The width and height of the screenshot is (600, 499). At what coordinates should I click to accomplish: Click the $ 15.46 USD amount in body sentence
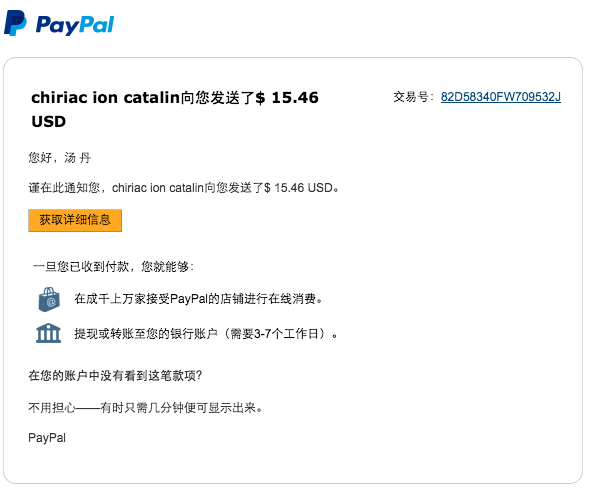coord(299,188)
